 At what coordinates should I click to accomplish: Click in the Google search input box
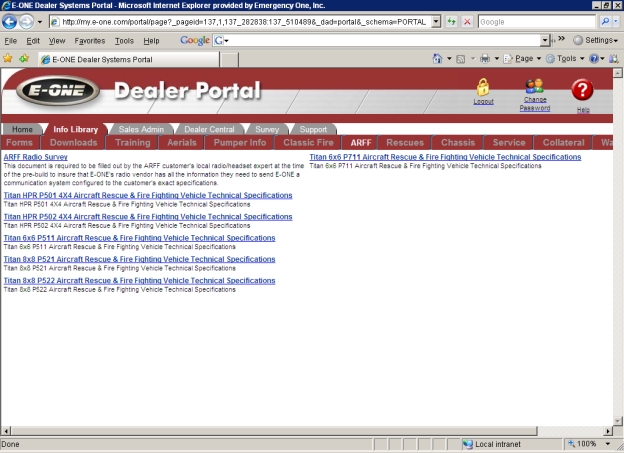pos(536,21)
